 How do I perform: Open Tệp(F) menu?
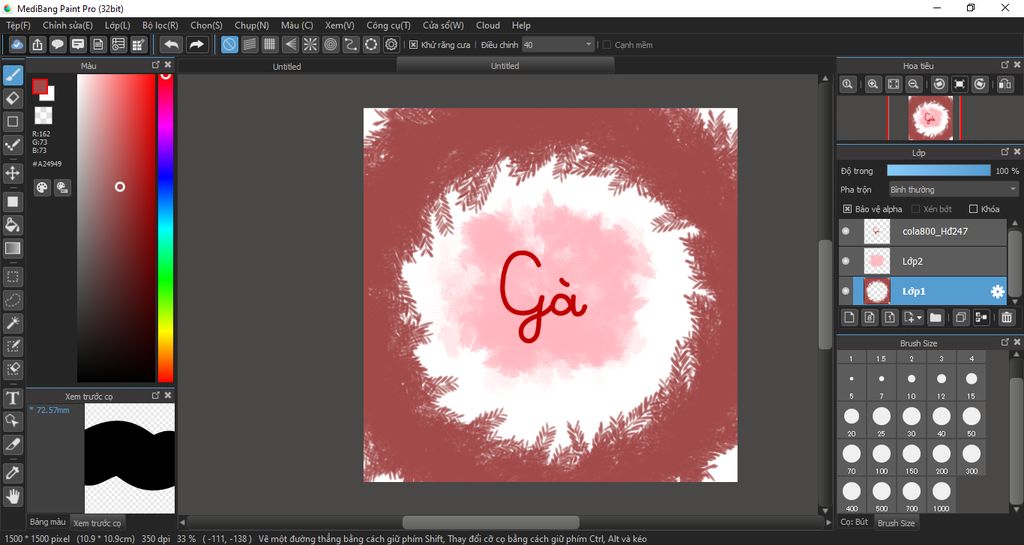coord(18,25)
